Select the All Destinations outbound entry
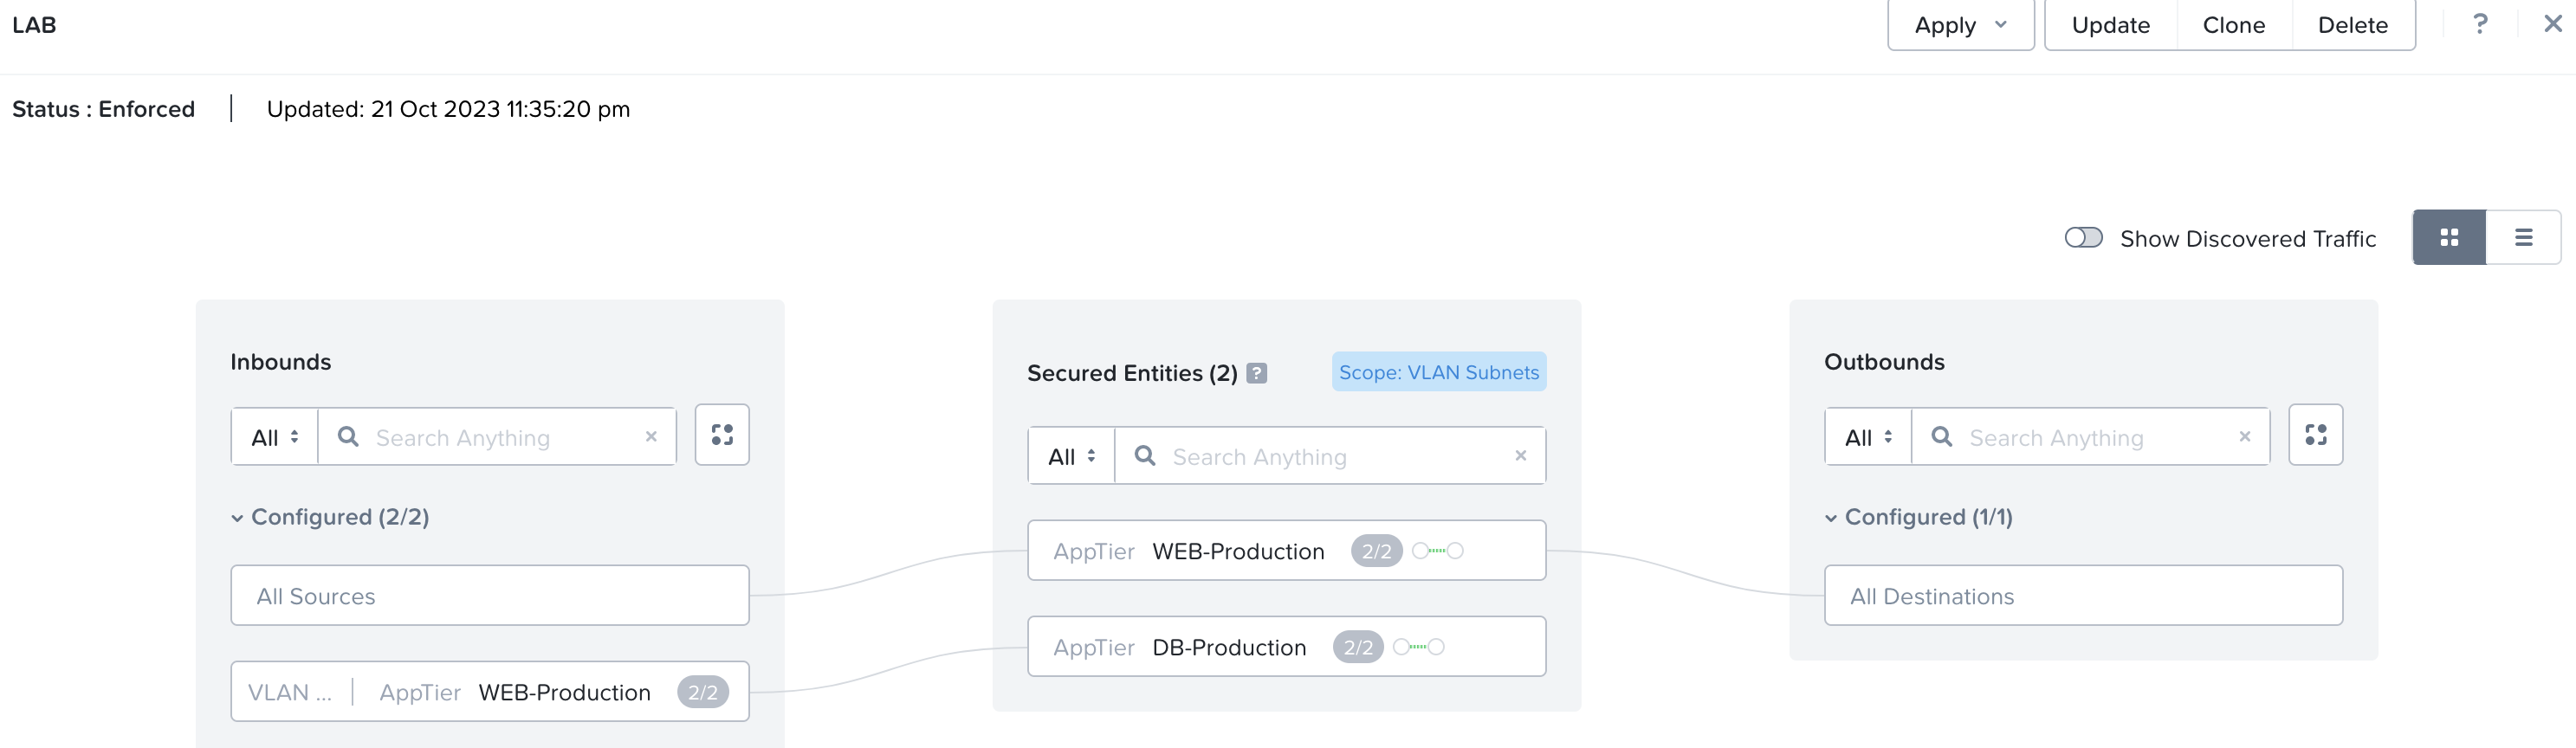Viewport: 2576px width, 748px height. (x=2082, y=596)
